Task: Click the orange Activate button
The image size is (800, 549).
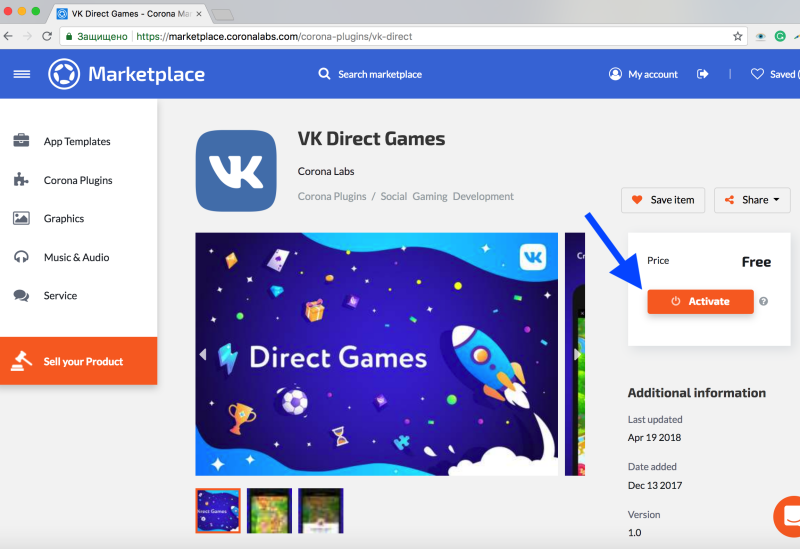Action: pos(701,301)
